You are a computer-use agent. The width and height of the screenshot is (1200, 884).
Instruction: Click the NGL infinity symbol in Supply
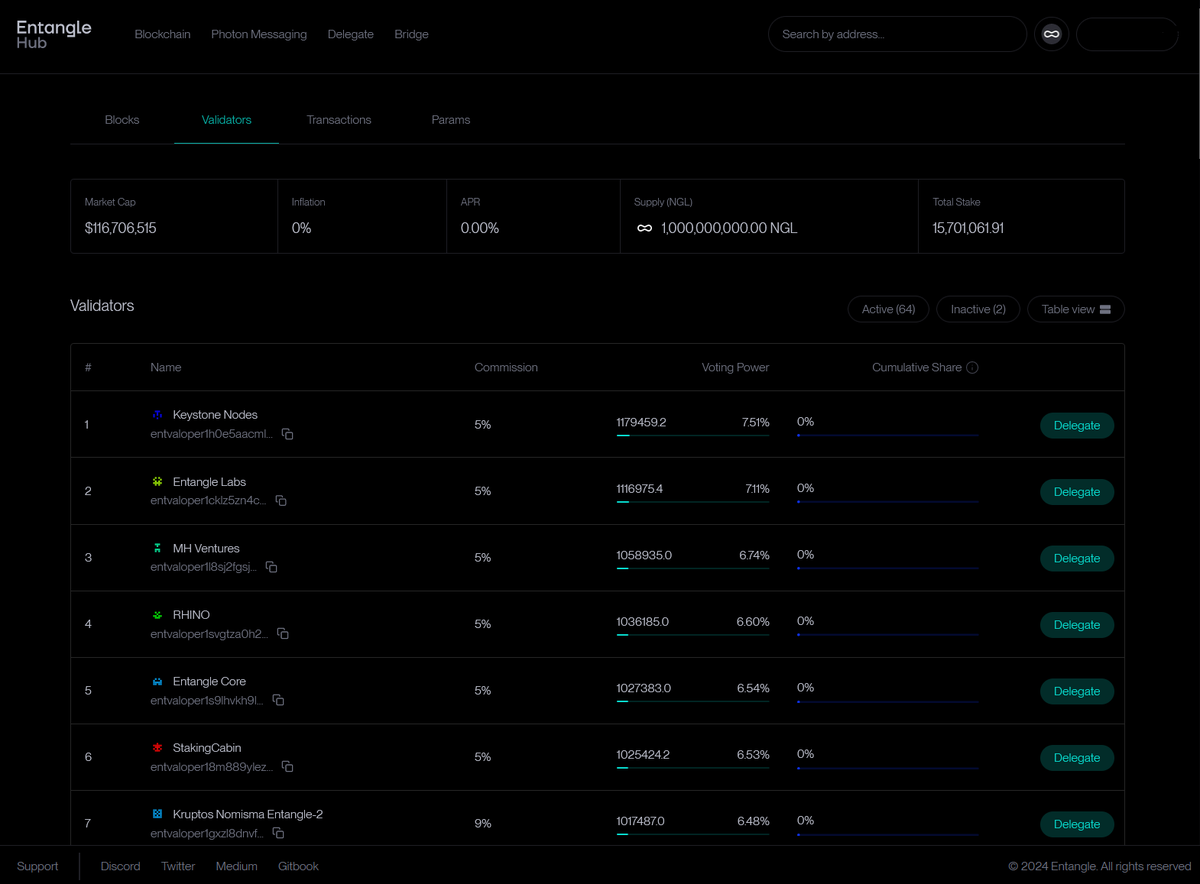point(645,228)
